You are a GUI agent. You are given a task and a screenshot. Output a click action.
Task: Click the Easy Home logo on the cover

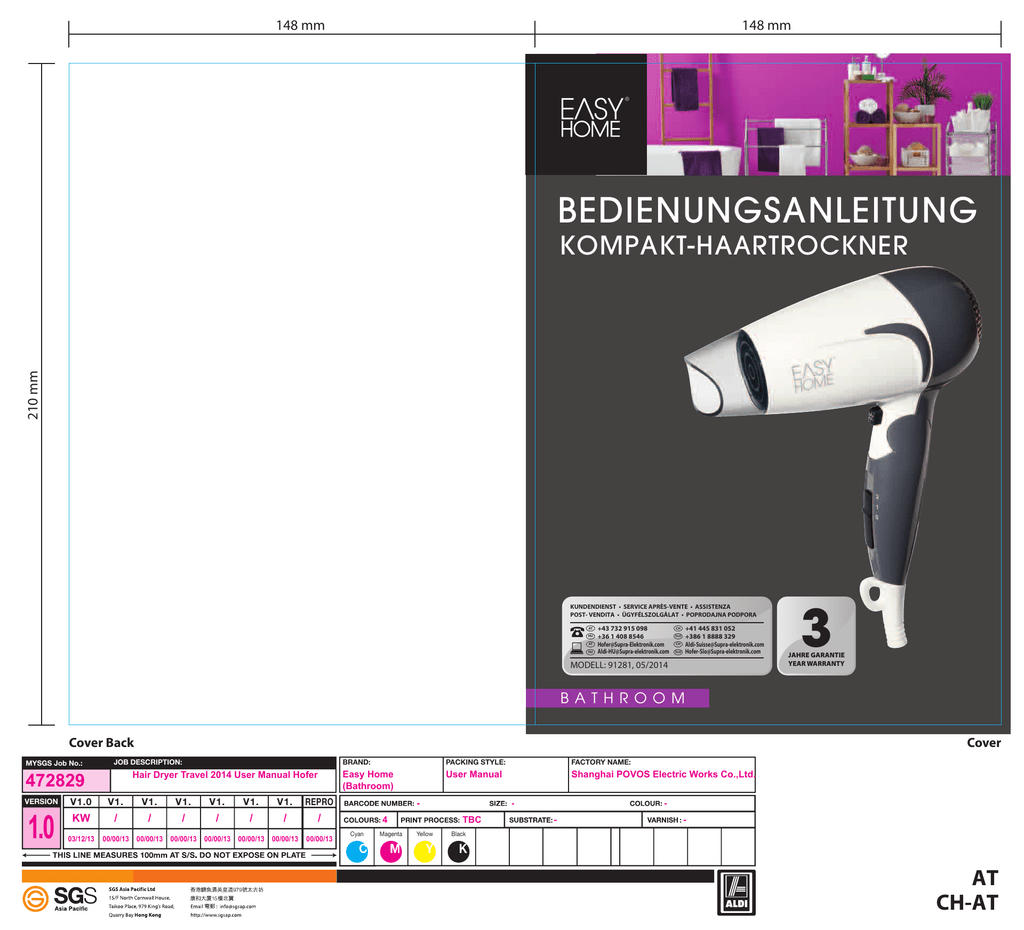point(594,118)
